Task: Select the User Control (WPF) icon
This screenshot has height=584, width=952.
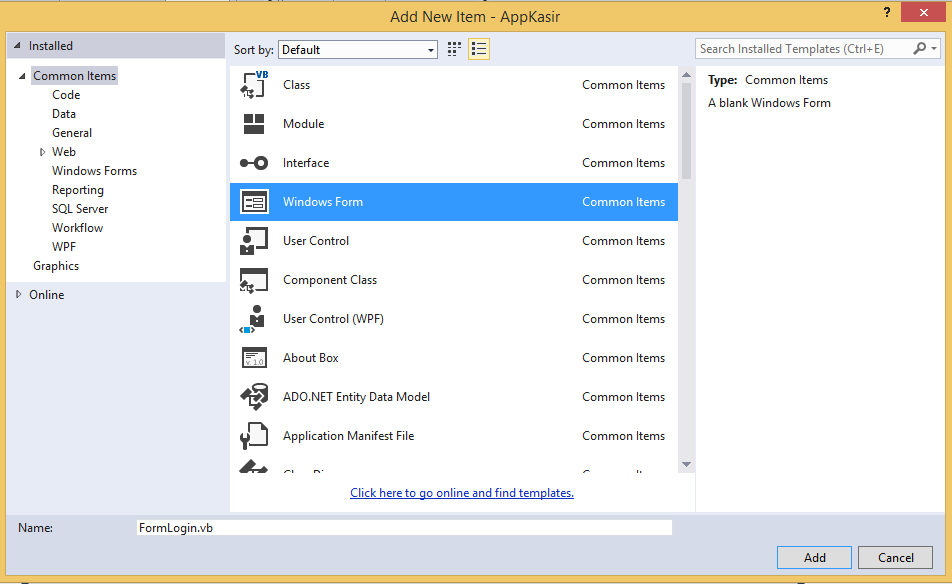Action: [254, 319]
